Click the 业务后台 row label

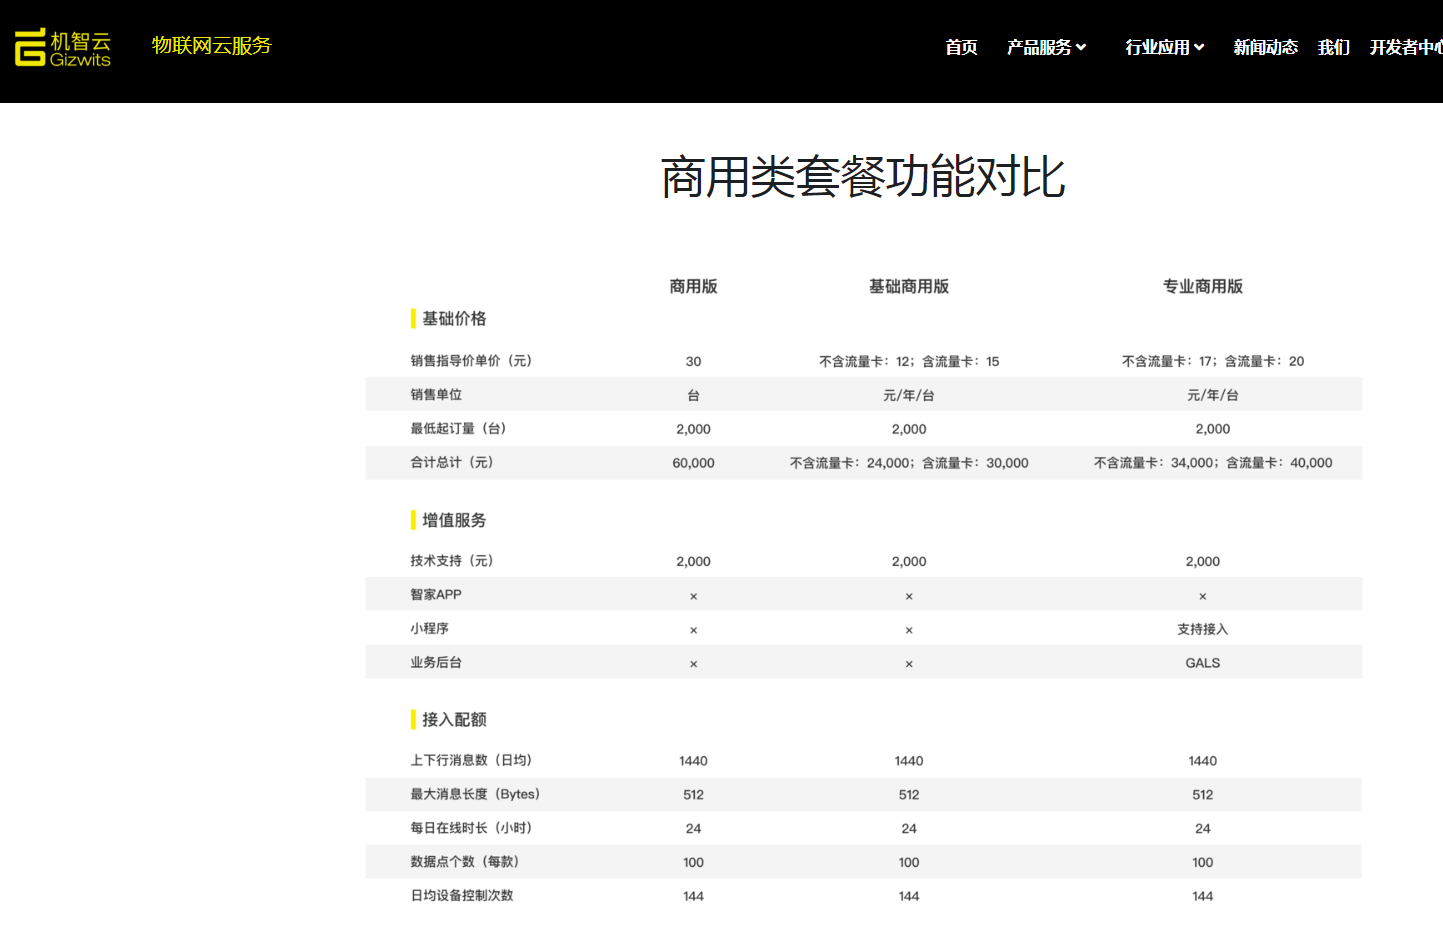436,663
